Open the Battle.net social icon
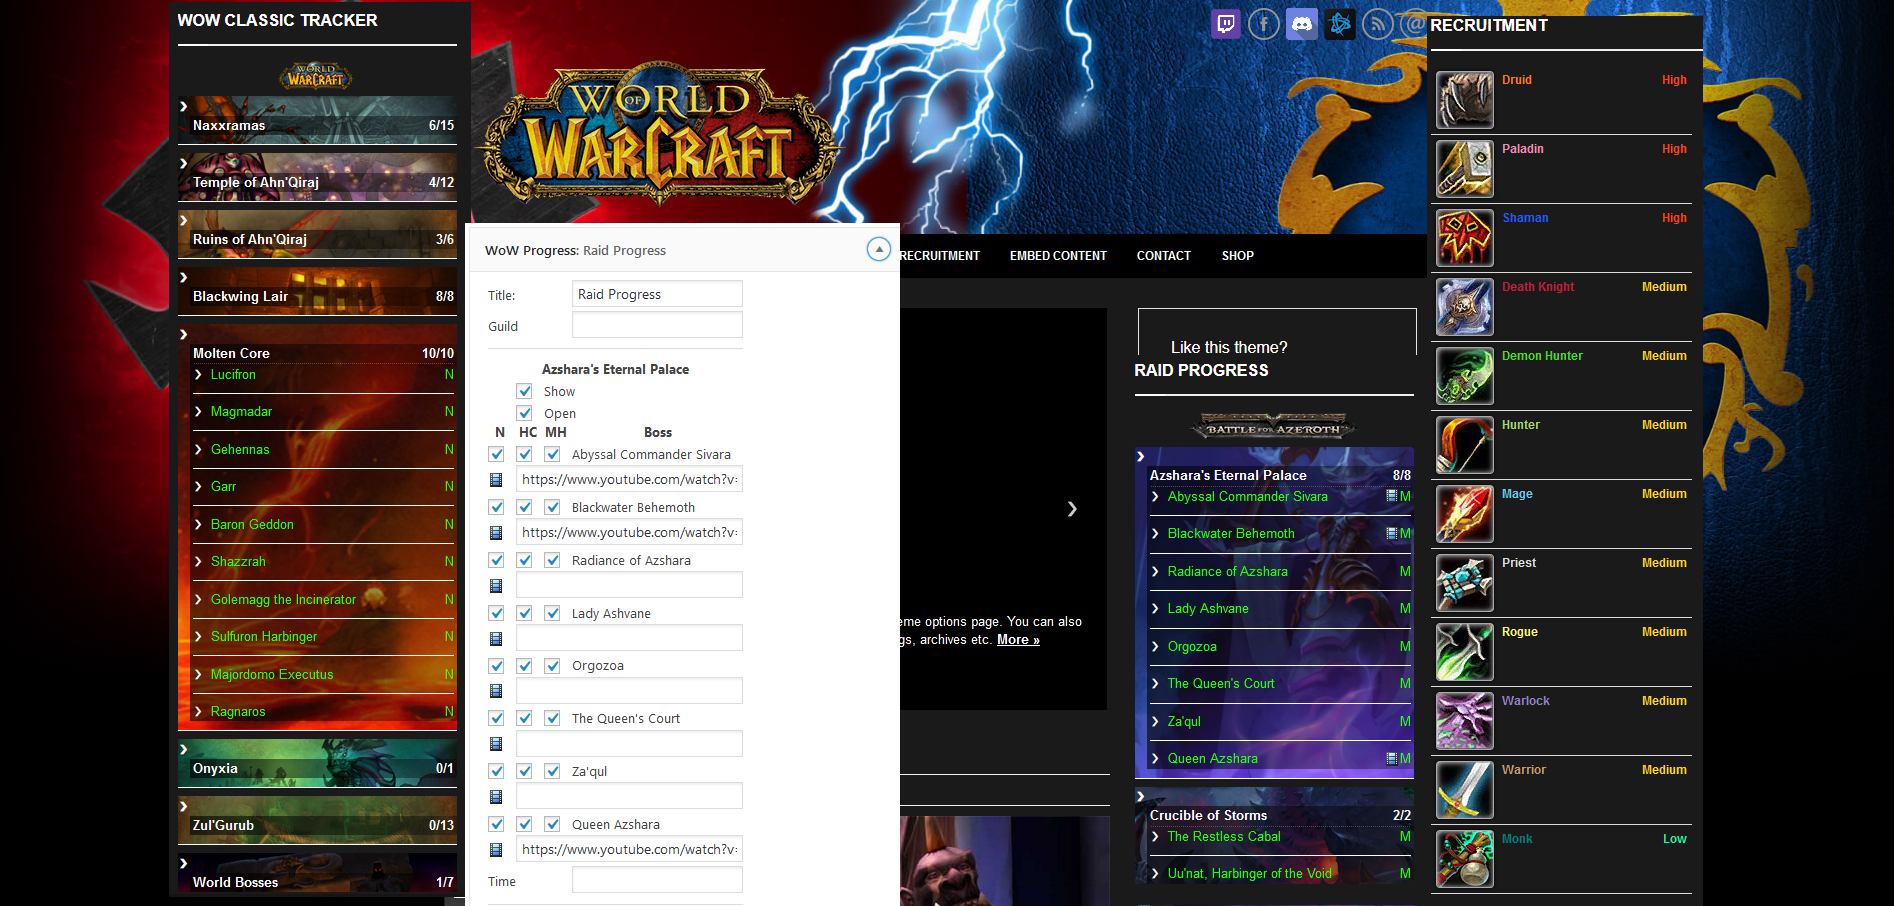This screenshot has height=906, width=1894. coord(1340,24)
